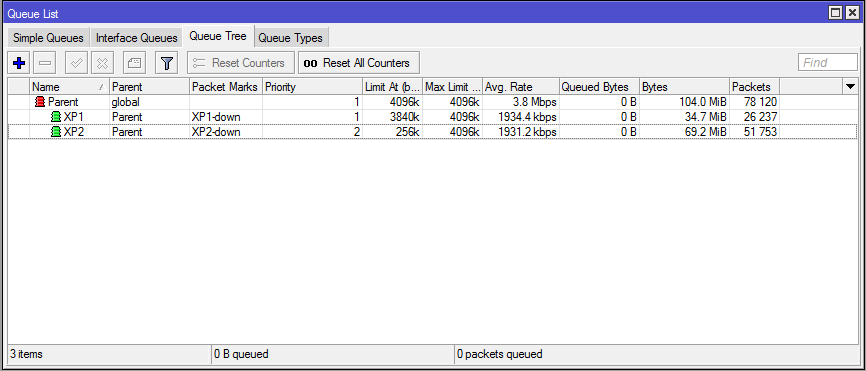Select the Parent queue row name
This screenshot has width=866, height=371.
63,102
